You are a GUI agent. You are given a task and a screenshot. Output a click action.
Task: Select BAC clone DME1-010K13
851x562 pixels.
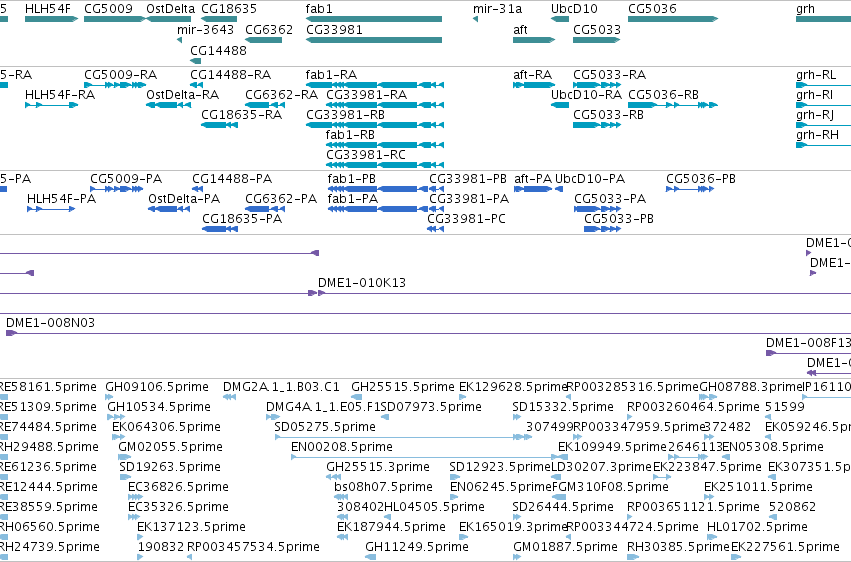362,283
